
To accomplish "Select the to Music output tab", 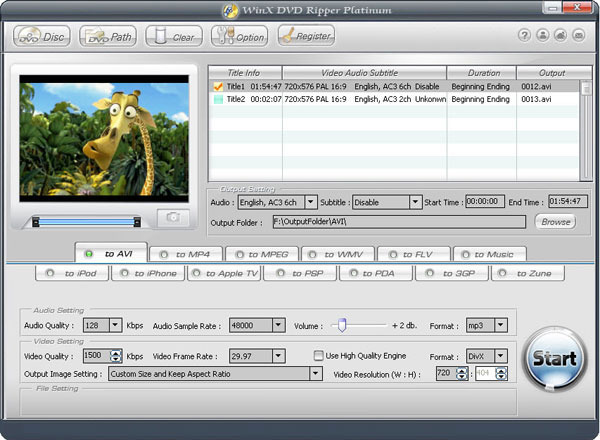I will 490,254.
